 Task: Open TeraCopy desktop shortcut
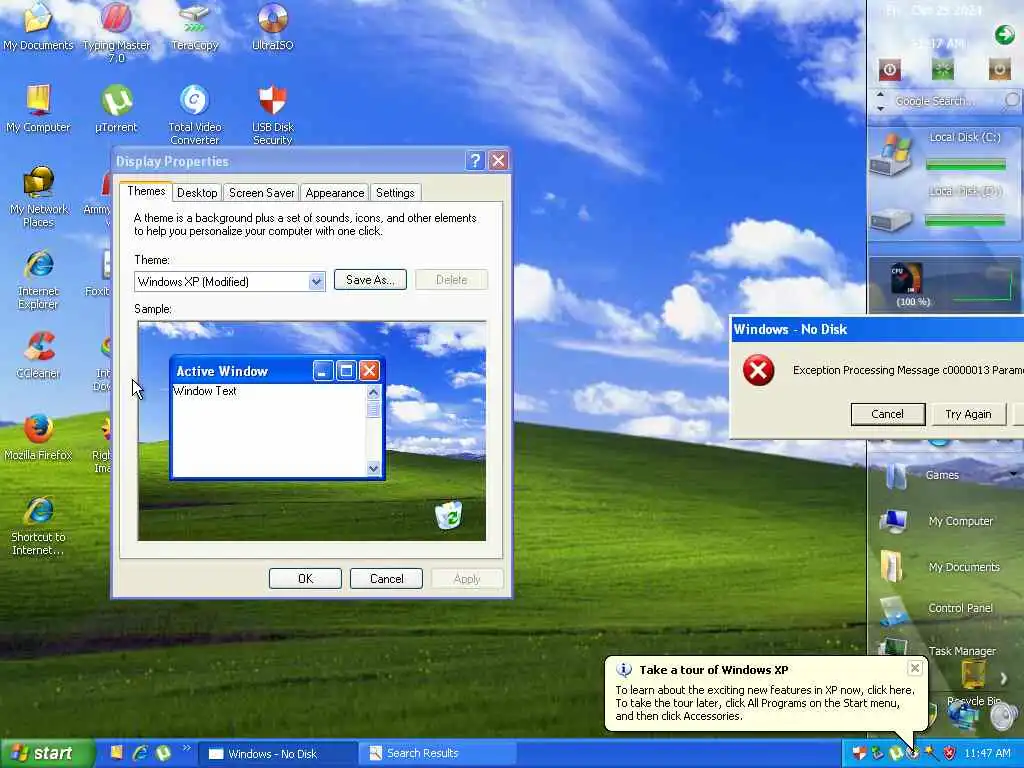click(x=195, y=26)
